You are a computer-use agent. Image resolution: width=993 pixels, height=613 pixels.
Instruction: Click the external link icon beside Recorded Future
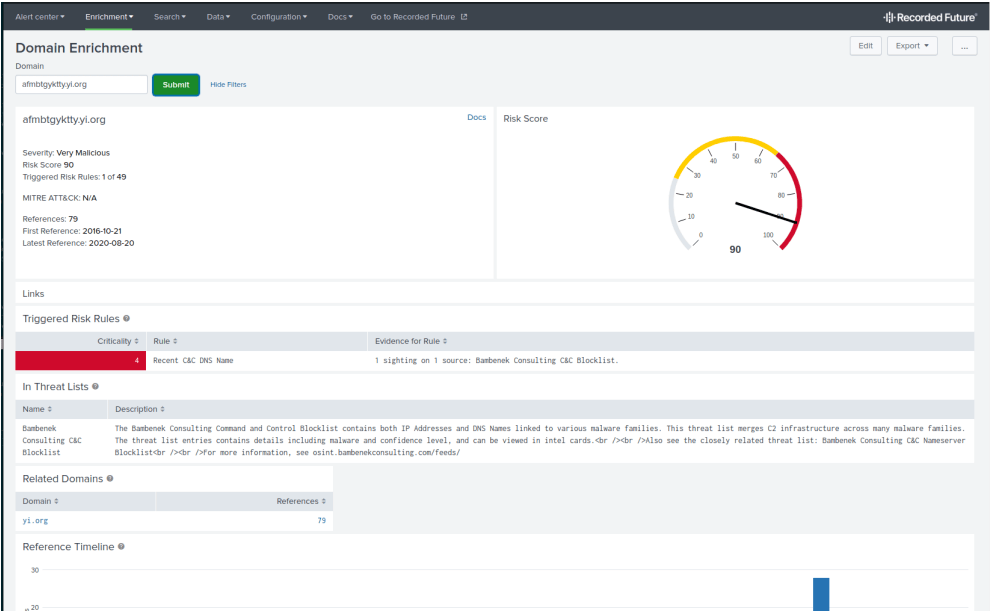tap(464, 17)
